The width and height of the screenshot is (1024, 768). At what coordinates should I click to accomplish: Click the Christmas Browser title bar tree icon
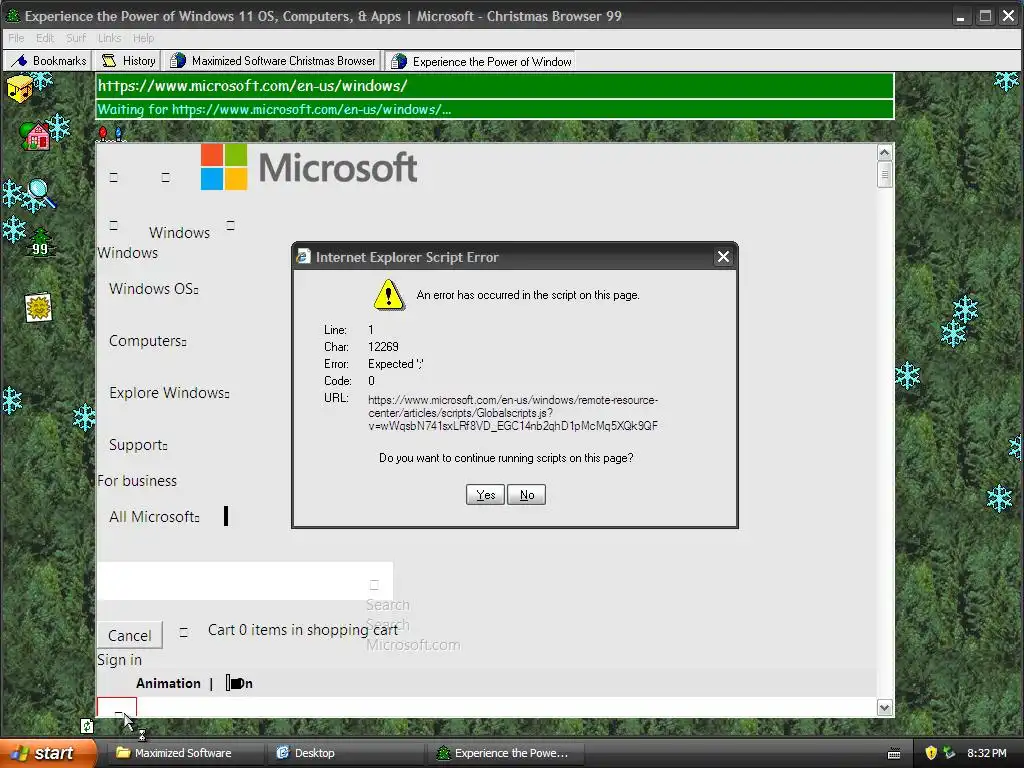(x=12, y=16)
